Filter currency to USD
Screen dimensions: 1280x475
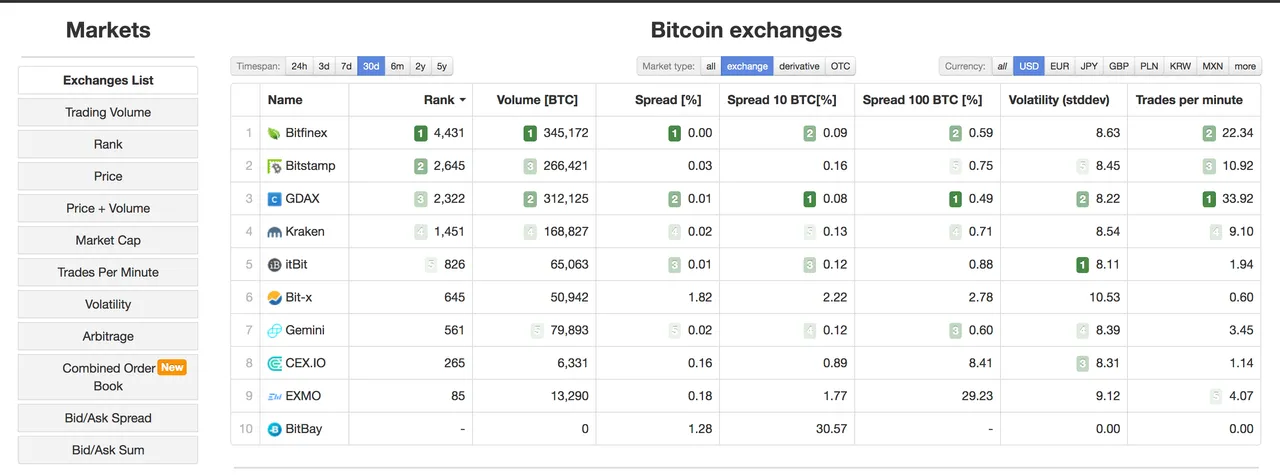point(1028,66)
